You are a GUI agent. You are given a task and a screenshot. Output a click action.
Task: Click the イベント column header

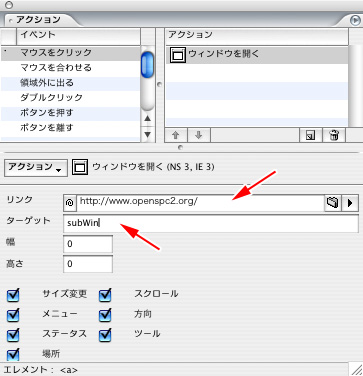(x=78, y=35)
